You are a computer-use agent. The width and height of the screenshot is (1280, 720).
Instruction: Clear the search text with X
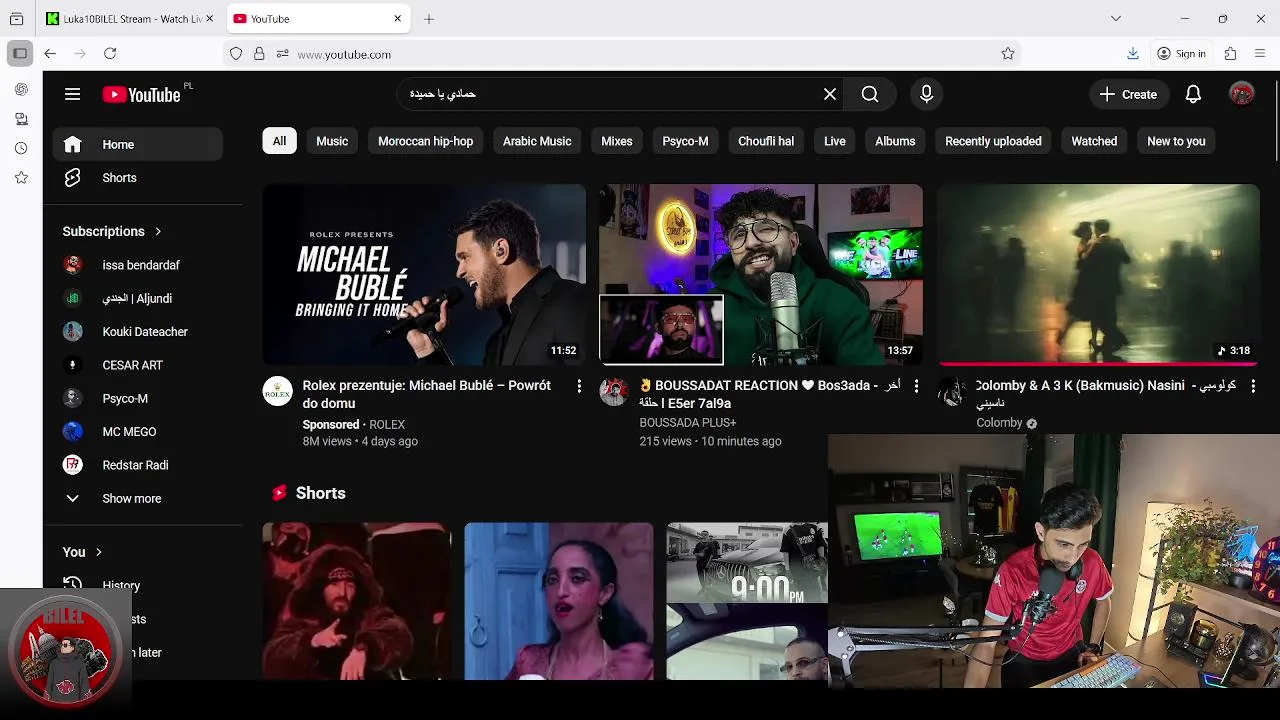pos(830,94)
